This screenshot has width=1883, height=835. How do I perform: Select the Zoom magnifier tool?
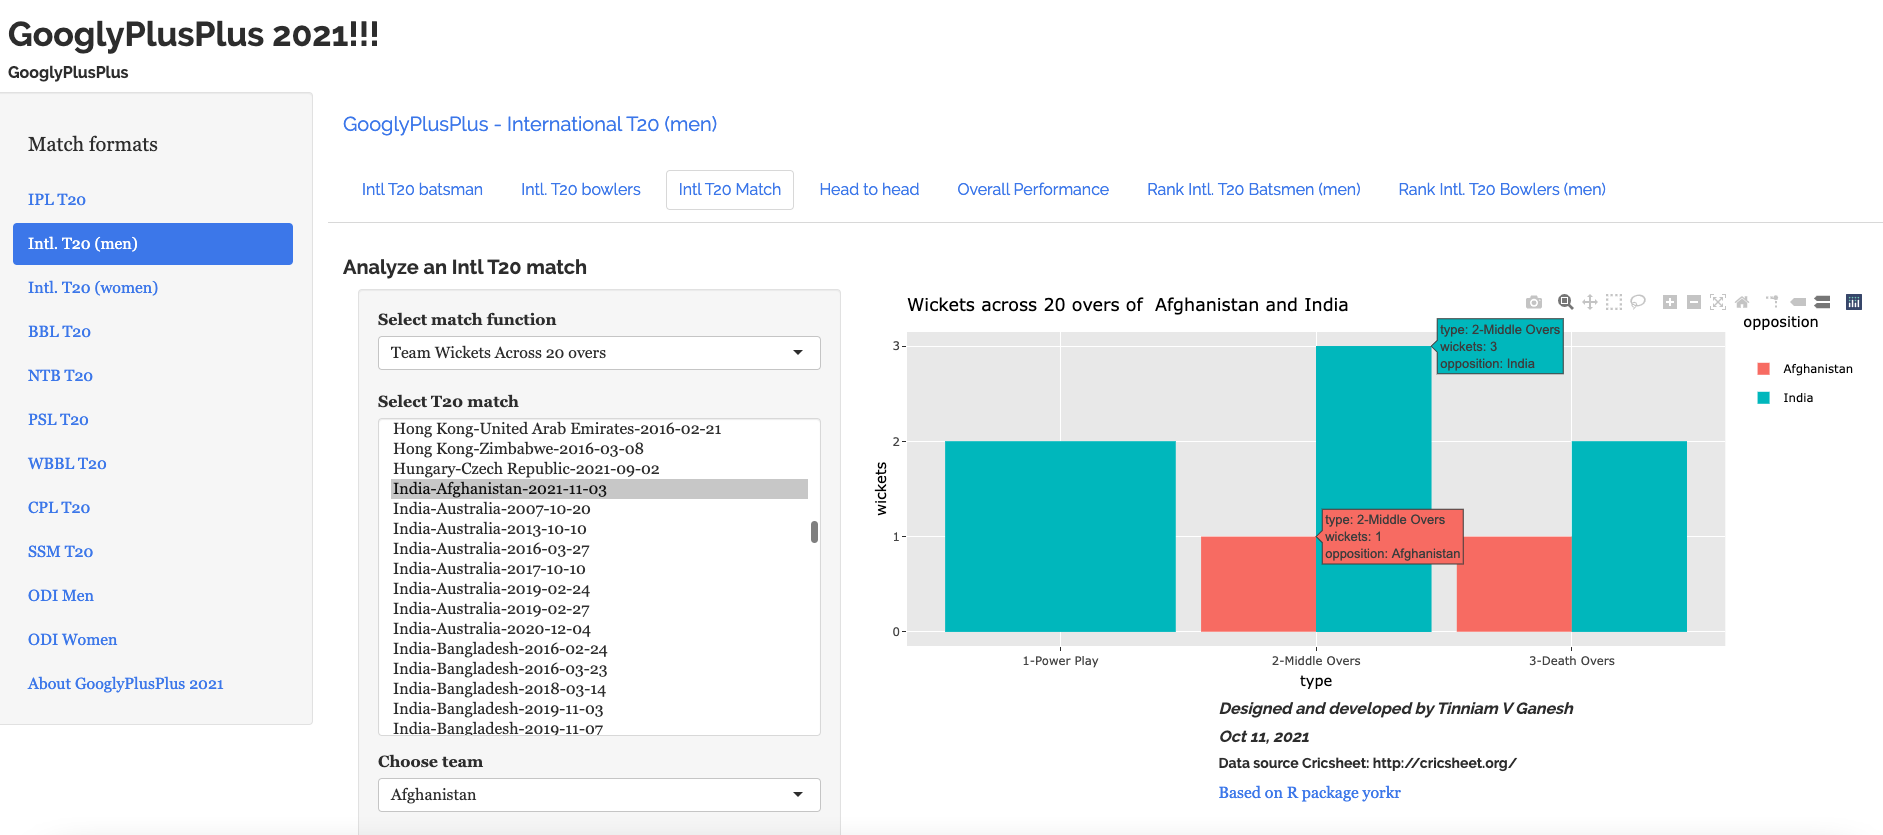pos(1566,302)
